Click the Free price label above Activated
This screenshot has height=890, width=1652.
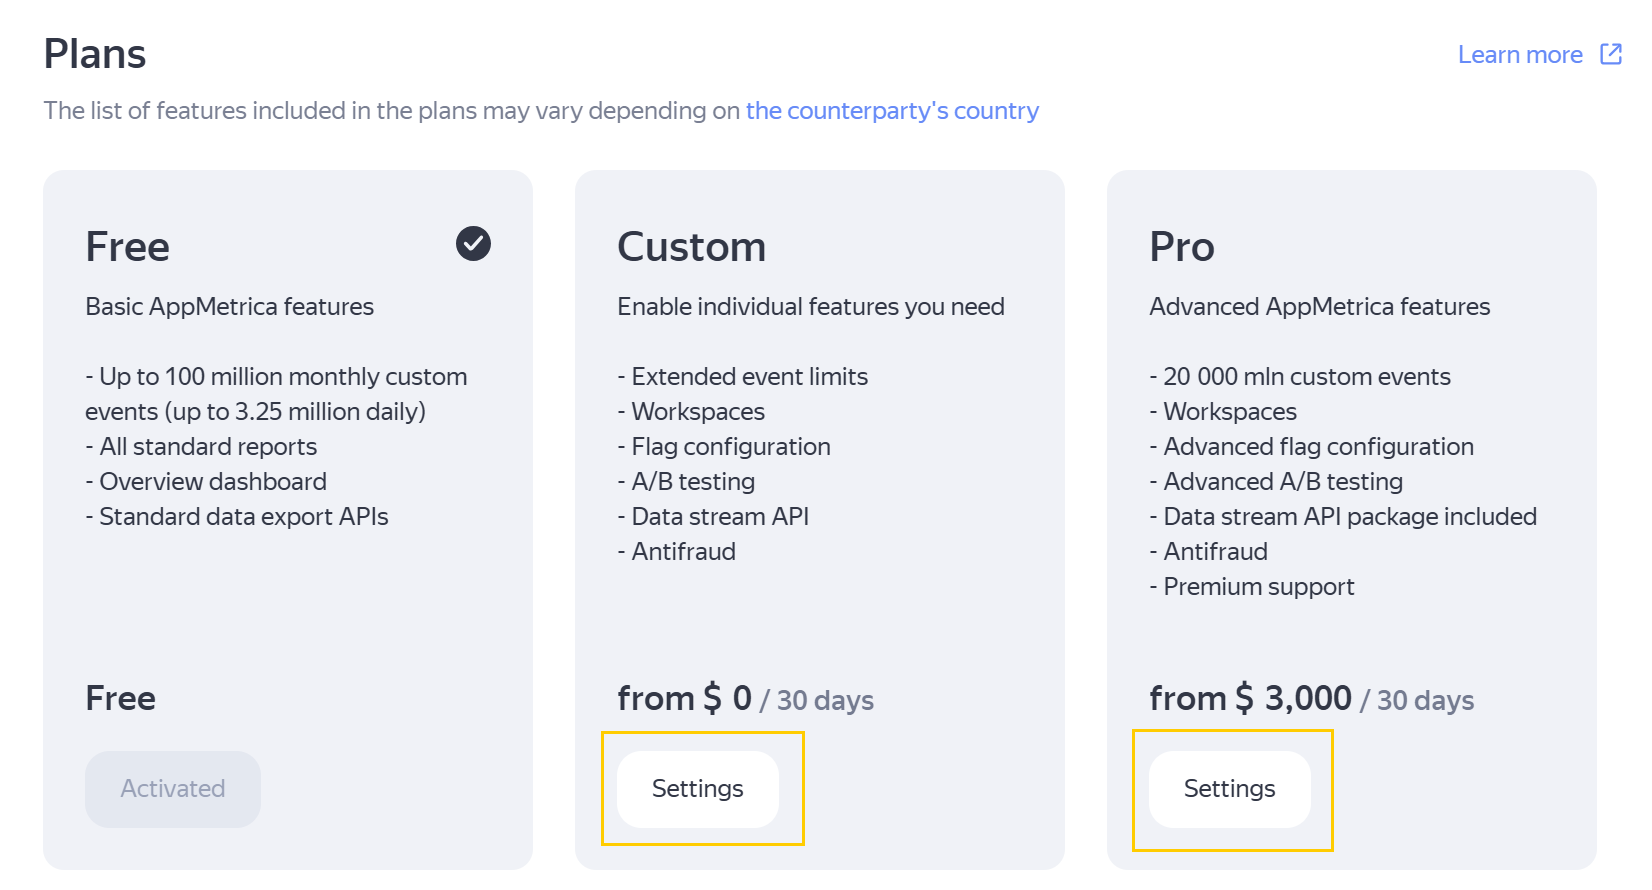[x=120, y=698]
